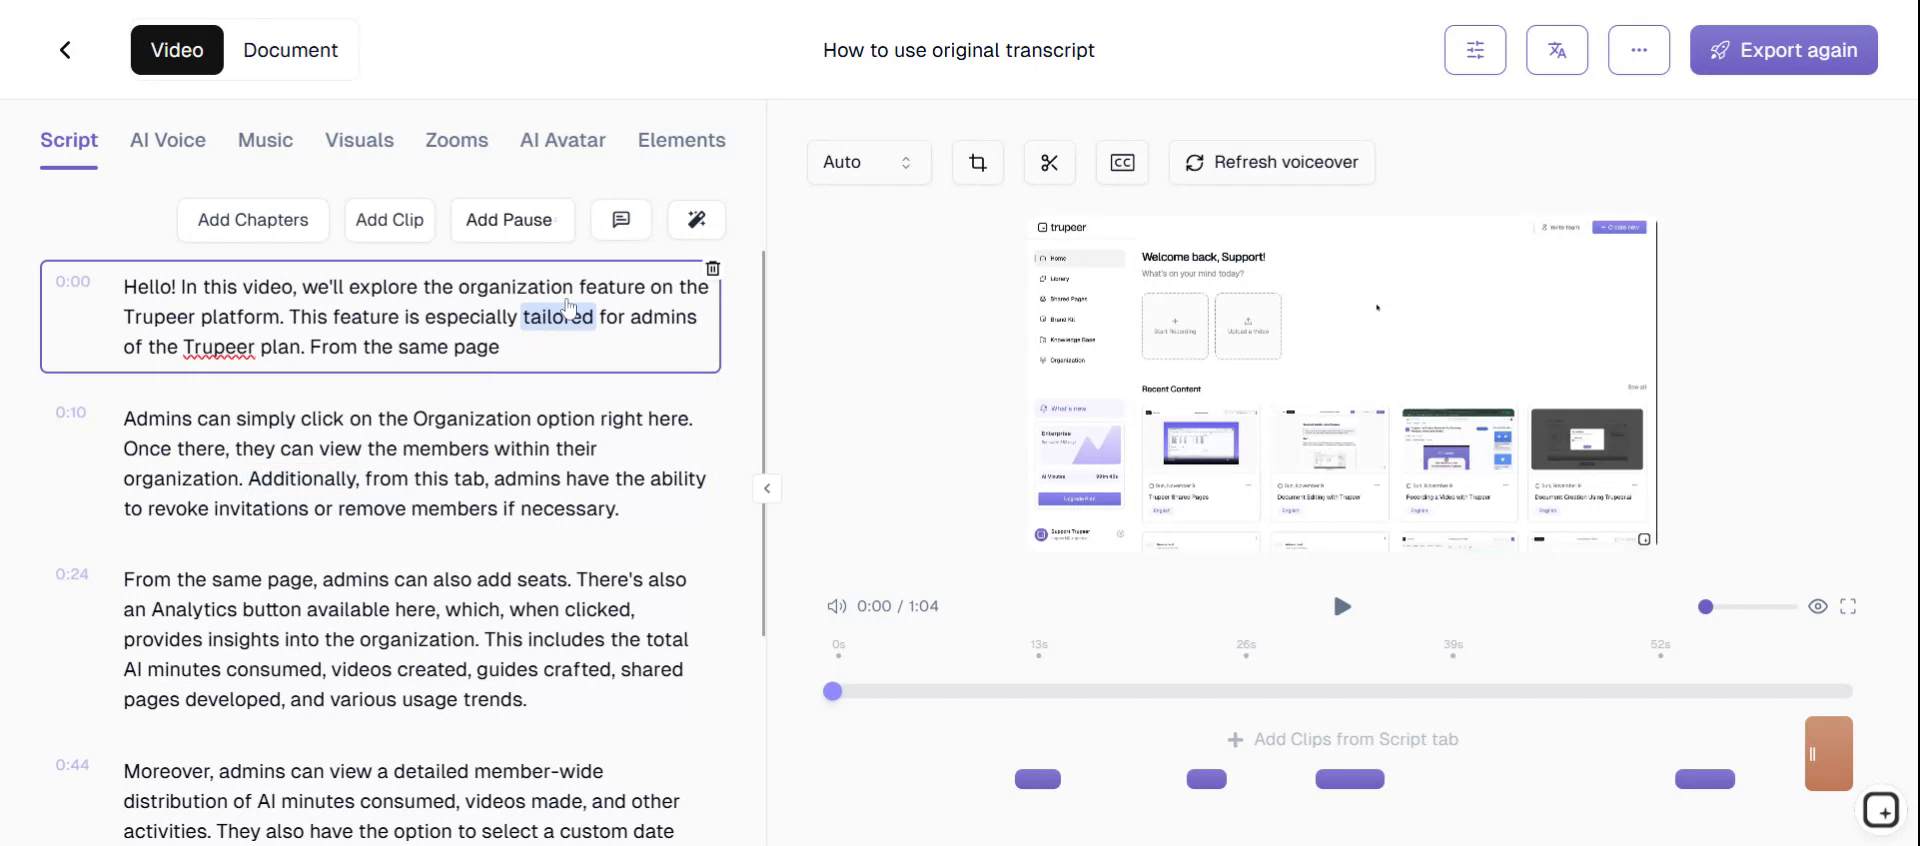The width and height of the screenshot is (1920, 846).
Task: Click the timeline progress track
Action: 1342,691
